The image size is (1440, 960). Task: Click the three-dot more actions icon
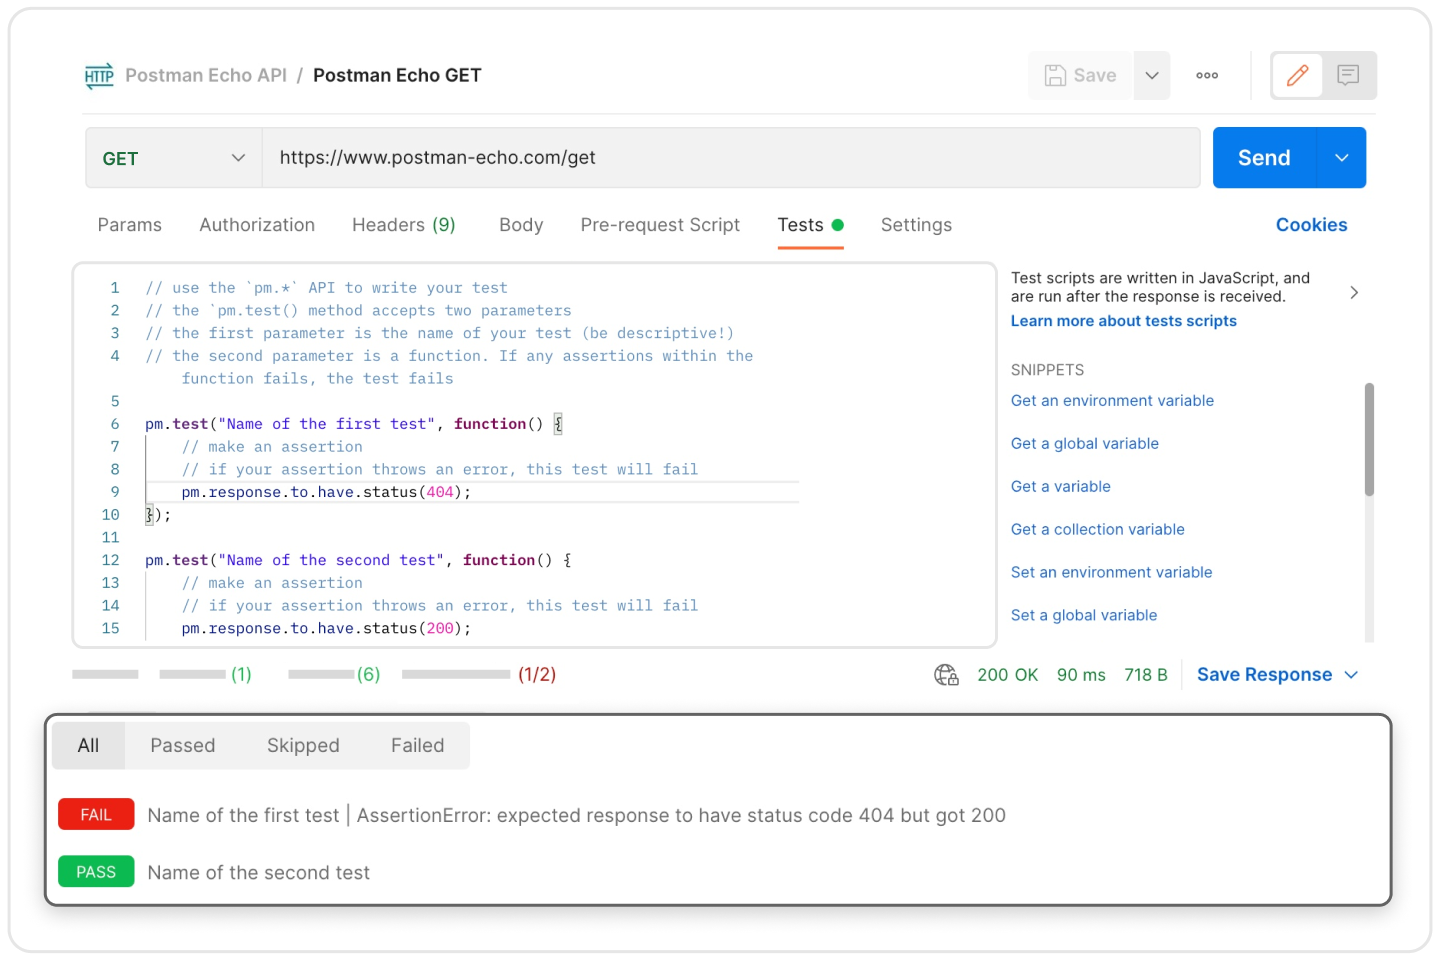pos(1207,75)
